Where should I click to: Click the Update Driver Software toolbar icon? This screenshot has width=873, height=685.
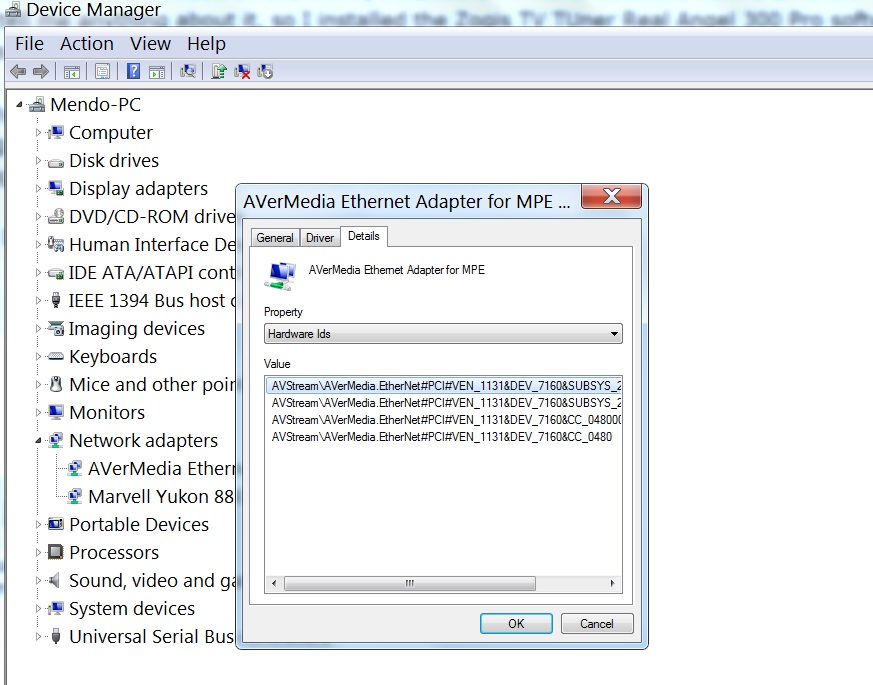tap(219, 71)
